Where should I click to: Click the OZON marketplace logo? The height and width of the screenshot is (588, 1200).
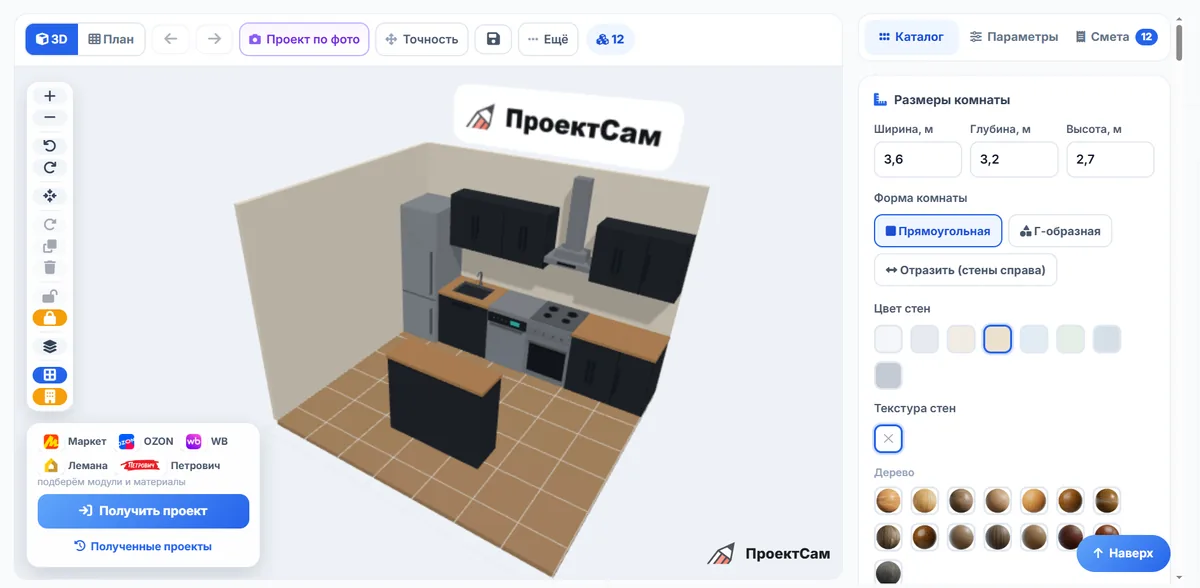[126, 441]
